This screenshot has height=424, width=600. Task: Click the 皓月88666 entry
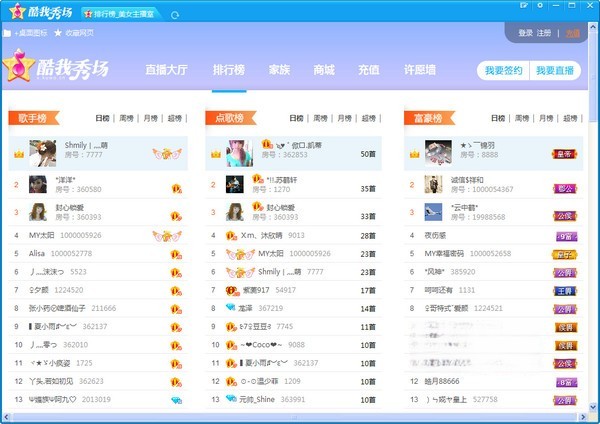coord(442,382)
